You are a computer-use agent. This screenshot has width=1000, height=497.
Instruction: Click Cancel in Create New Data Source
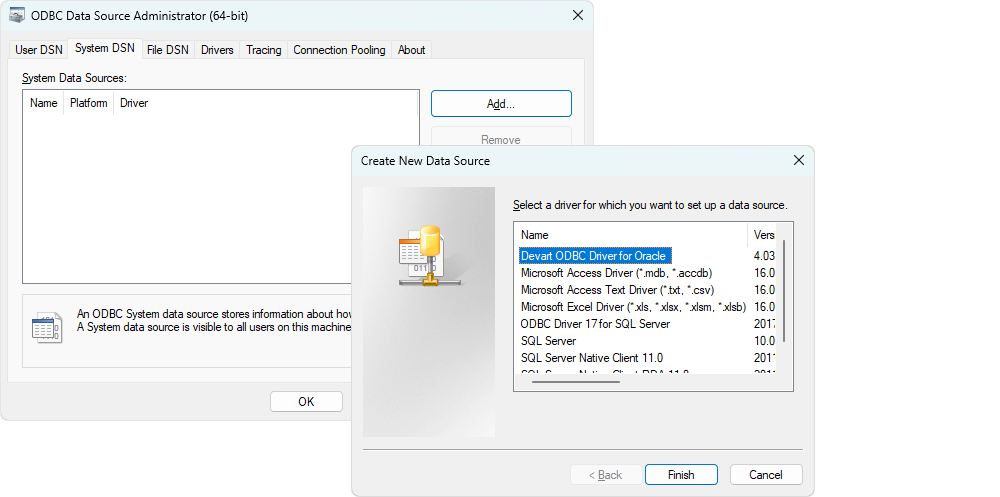[x=766, y=475]
